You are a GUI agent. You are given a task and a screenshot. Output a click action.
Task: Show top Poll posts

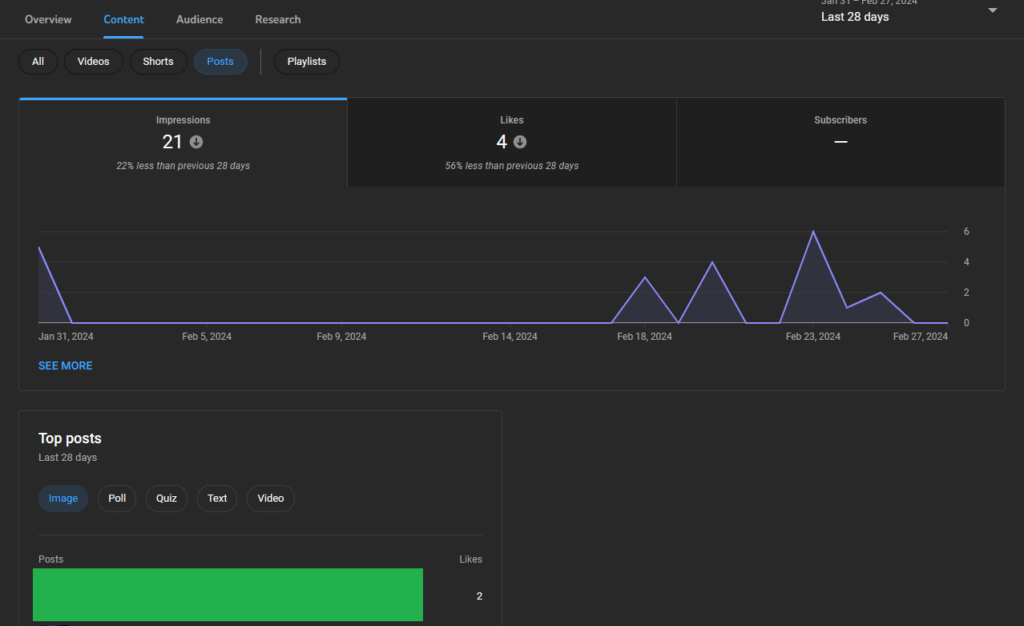coord(117,498)
